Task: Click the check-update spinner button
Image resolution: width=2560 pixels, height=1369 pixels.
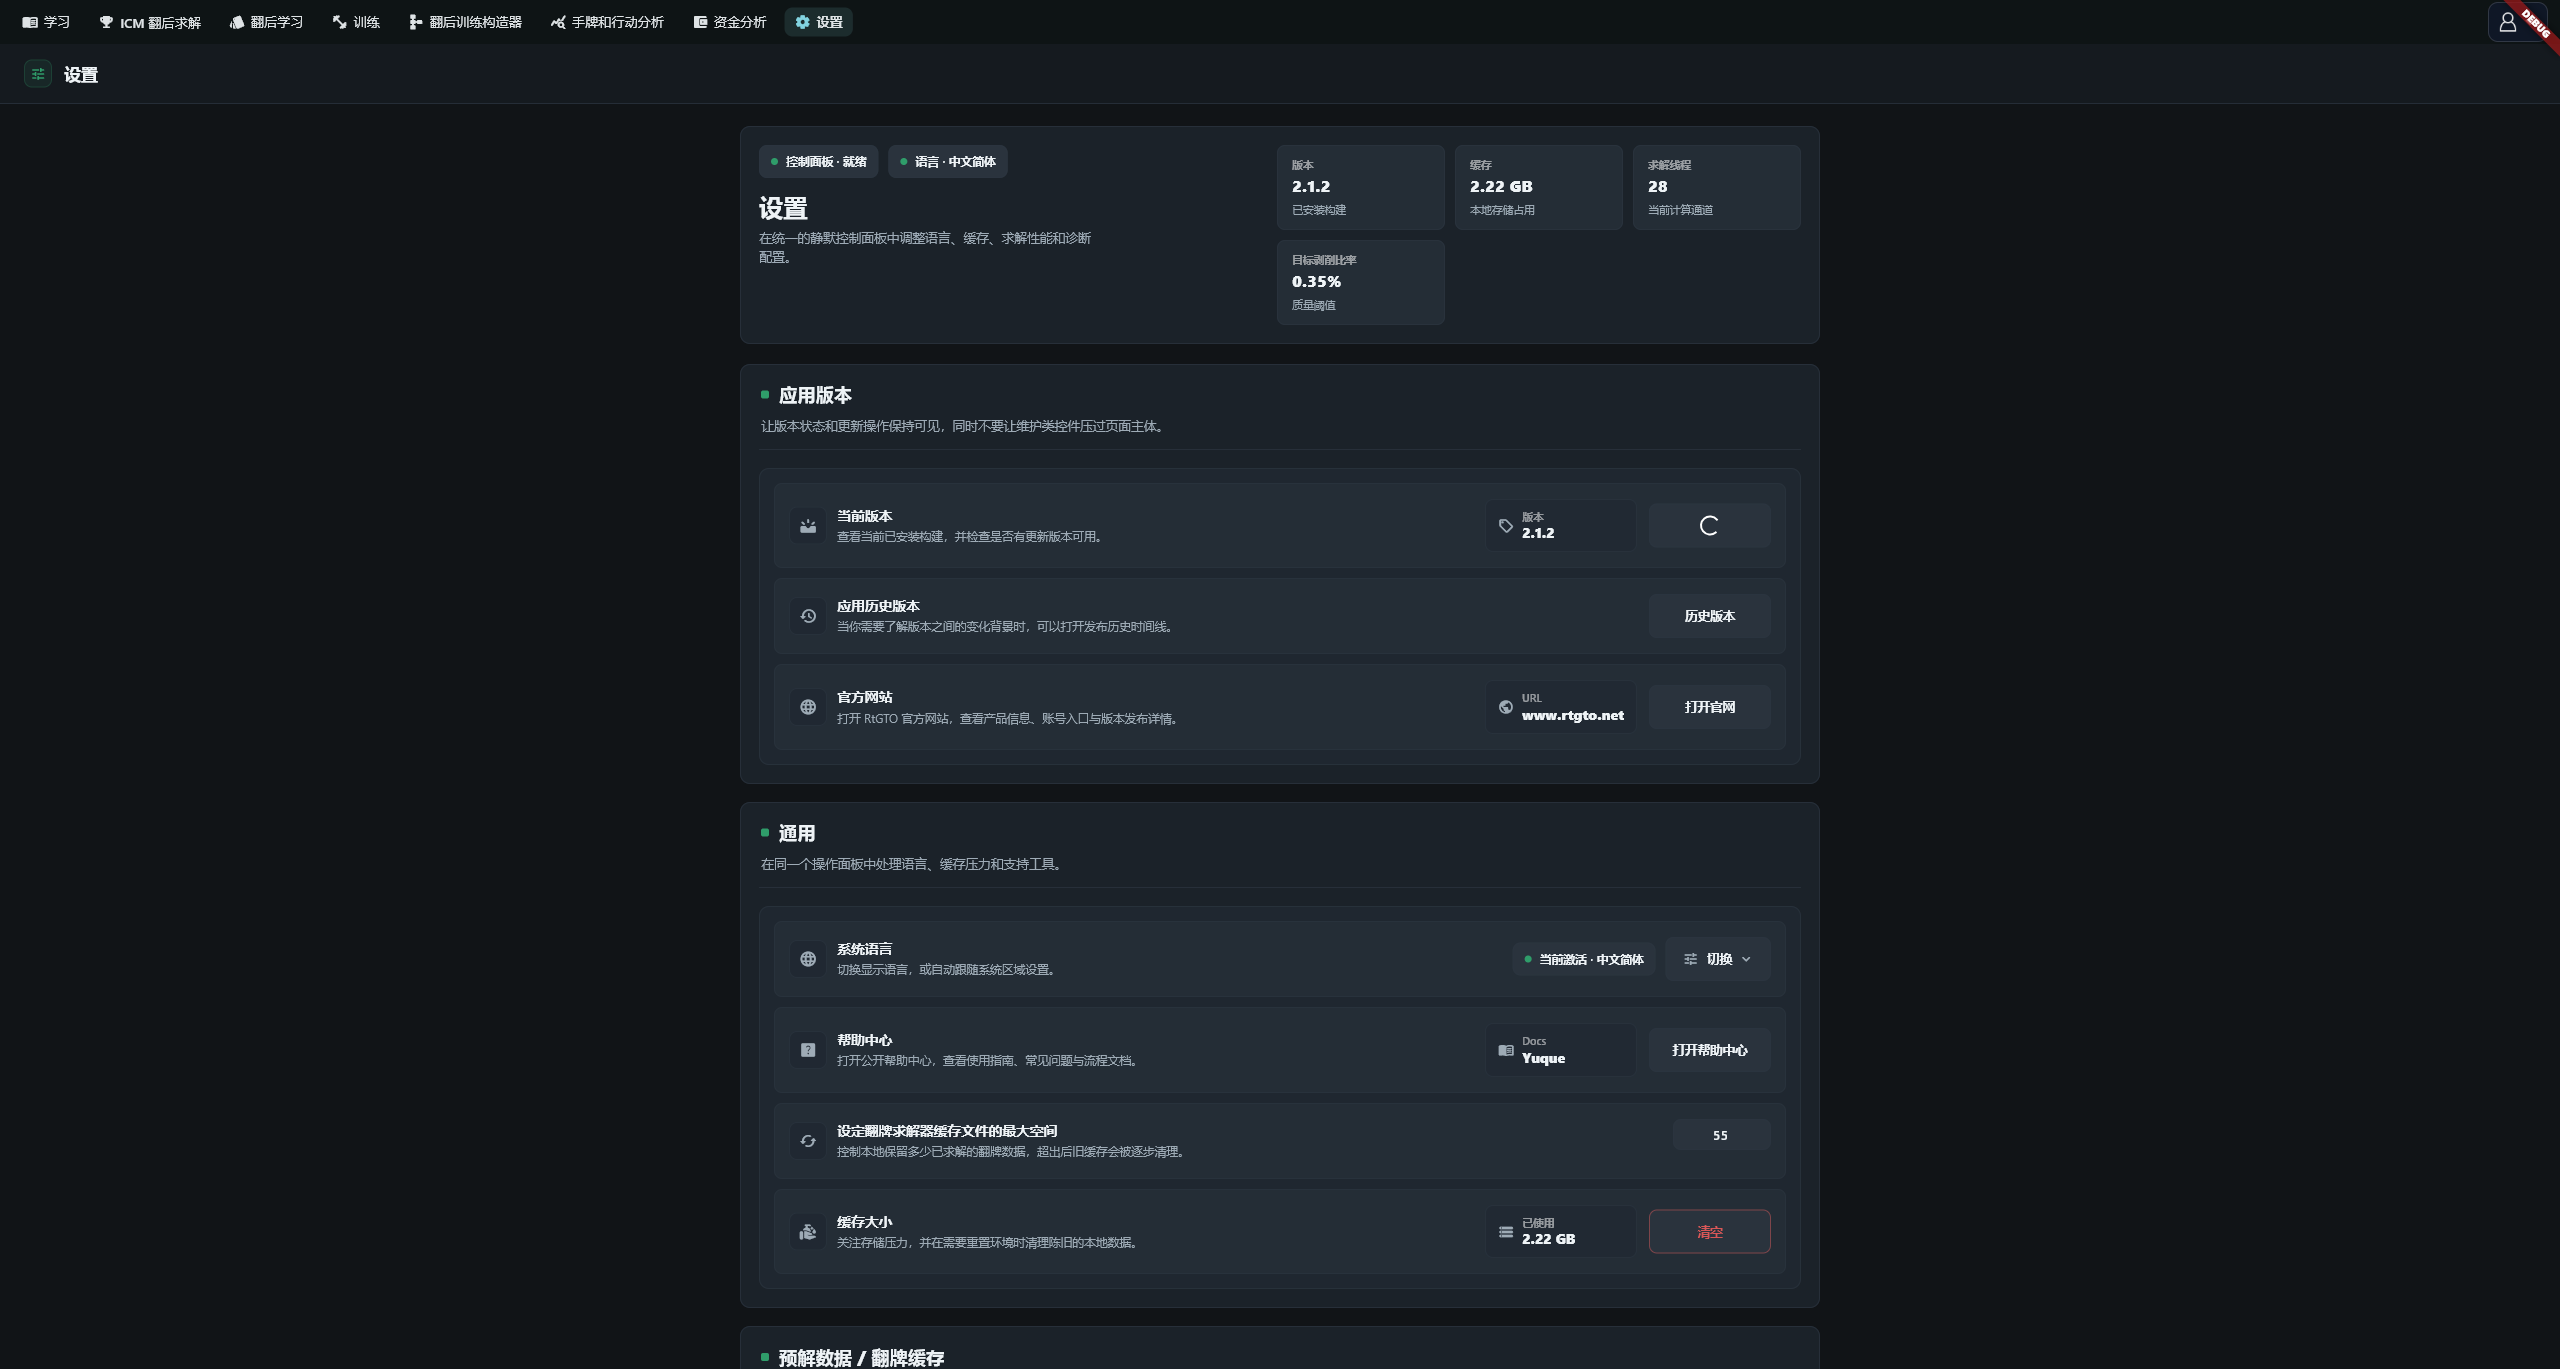Action: tap(1709, 526)
